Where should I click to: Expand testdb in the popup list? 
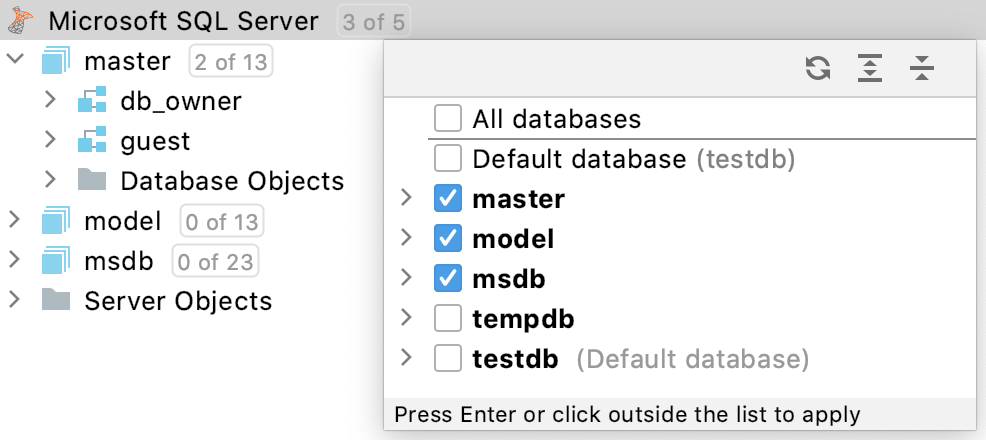coord(407,358)
